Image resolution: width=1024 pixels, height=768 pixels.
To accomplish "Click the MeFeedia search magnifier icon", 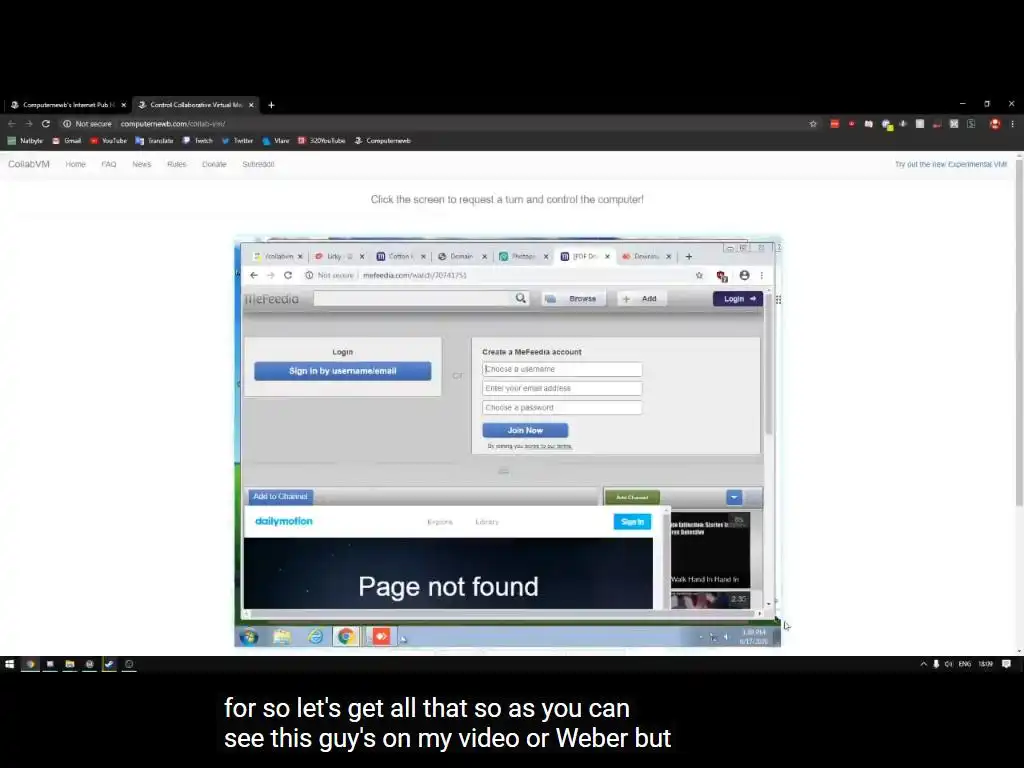I will (520, 298).
